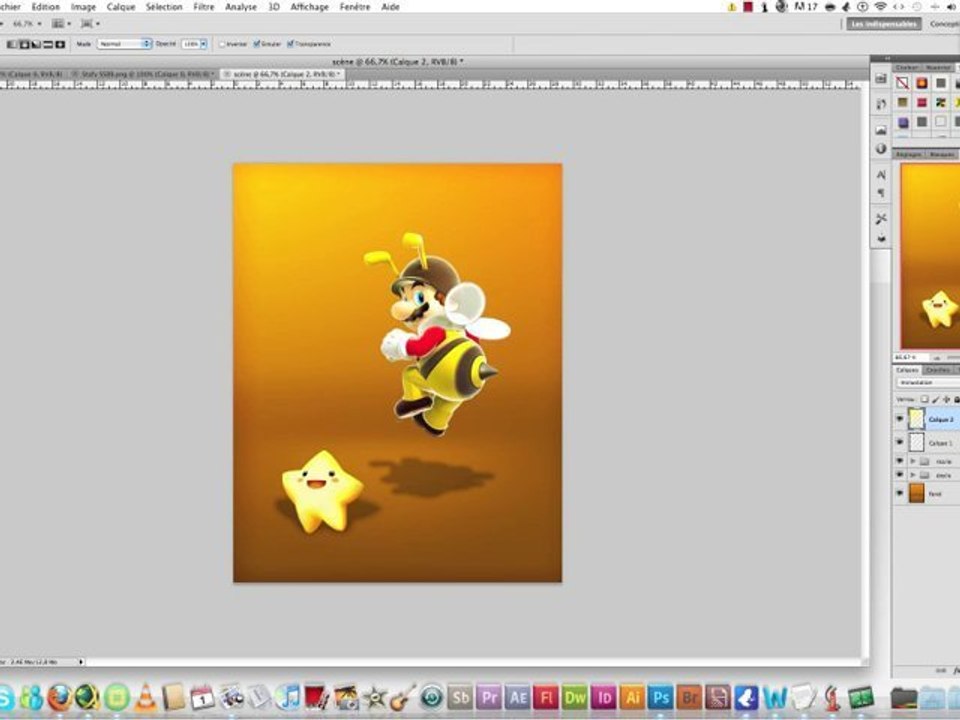Open the Mini Bridge panel icon
The height and width of the screenshot is (720, 960).
click(881, 79)
